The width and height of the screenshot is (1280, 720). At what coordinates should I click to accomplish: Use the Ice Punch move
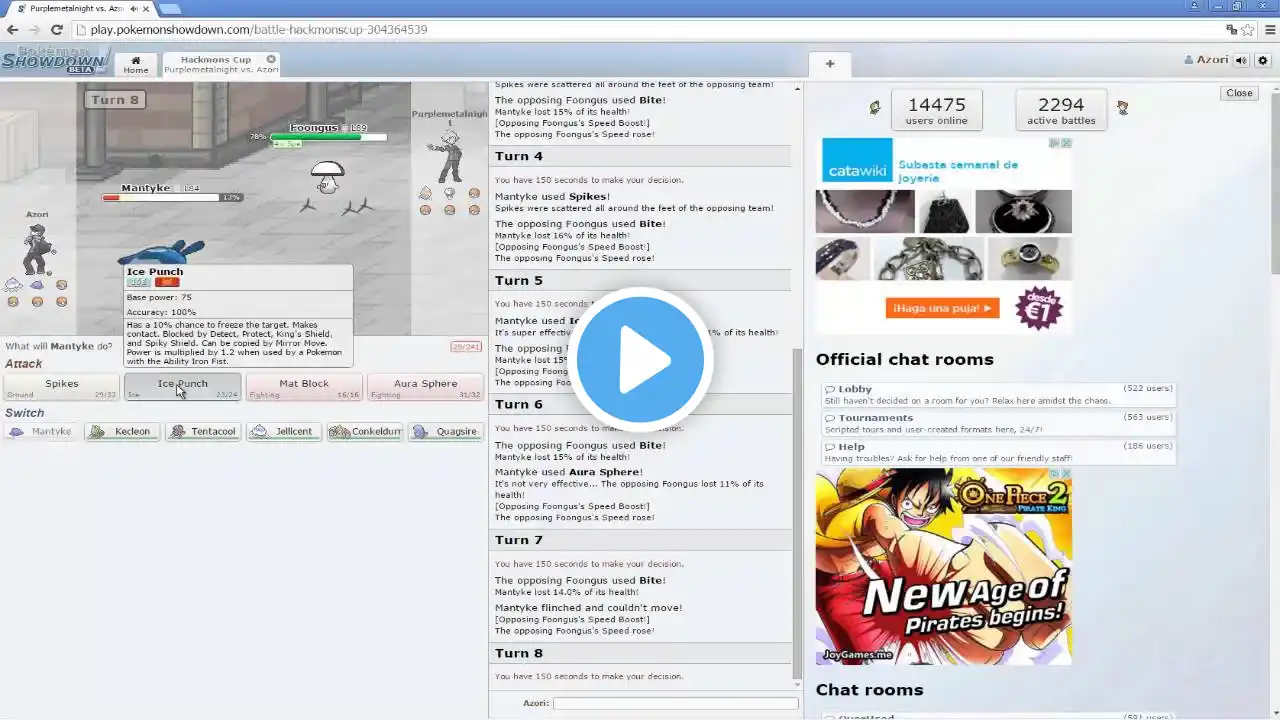coord(182,387)
